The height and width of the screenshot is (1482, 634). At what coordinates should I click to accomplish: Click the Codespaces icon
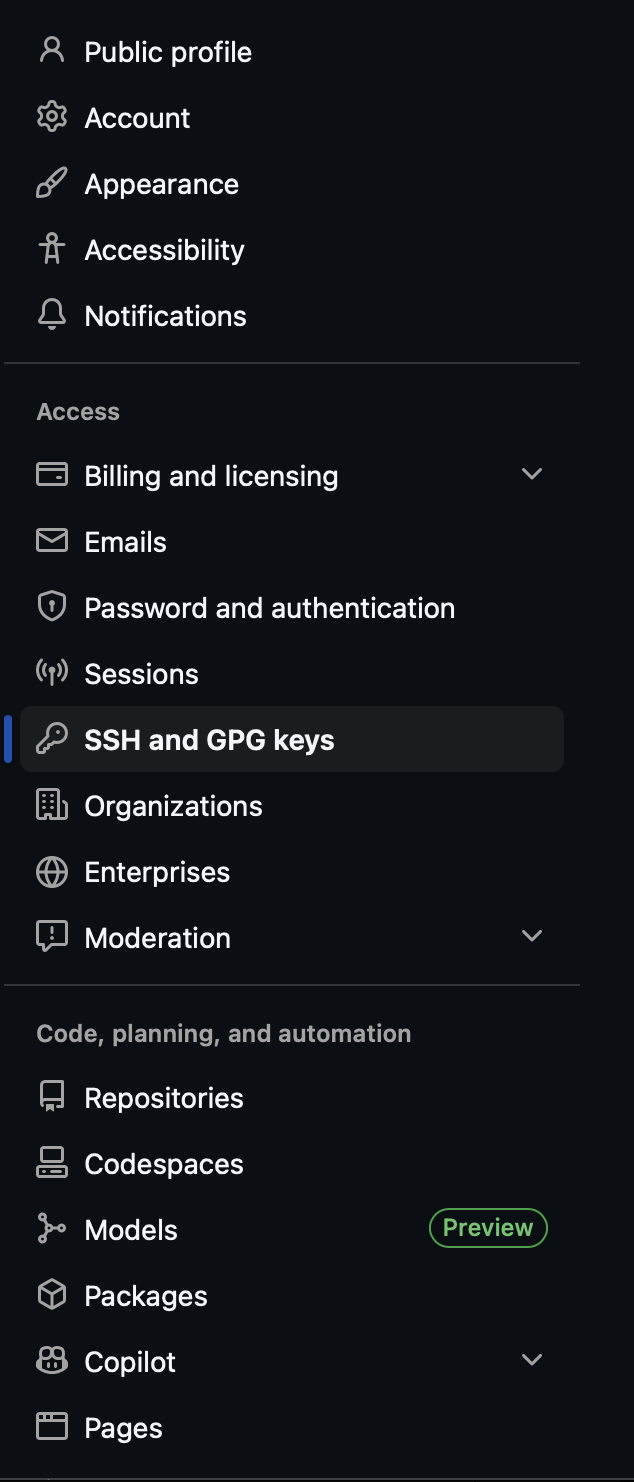tap(51, 1163)
